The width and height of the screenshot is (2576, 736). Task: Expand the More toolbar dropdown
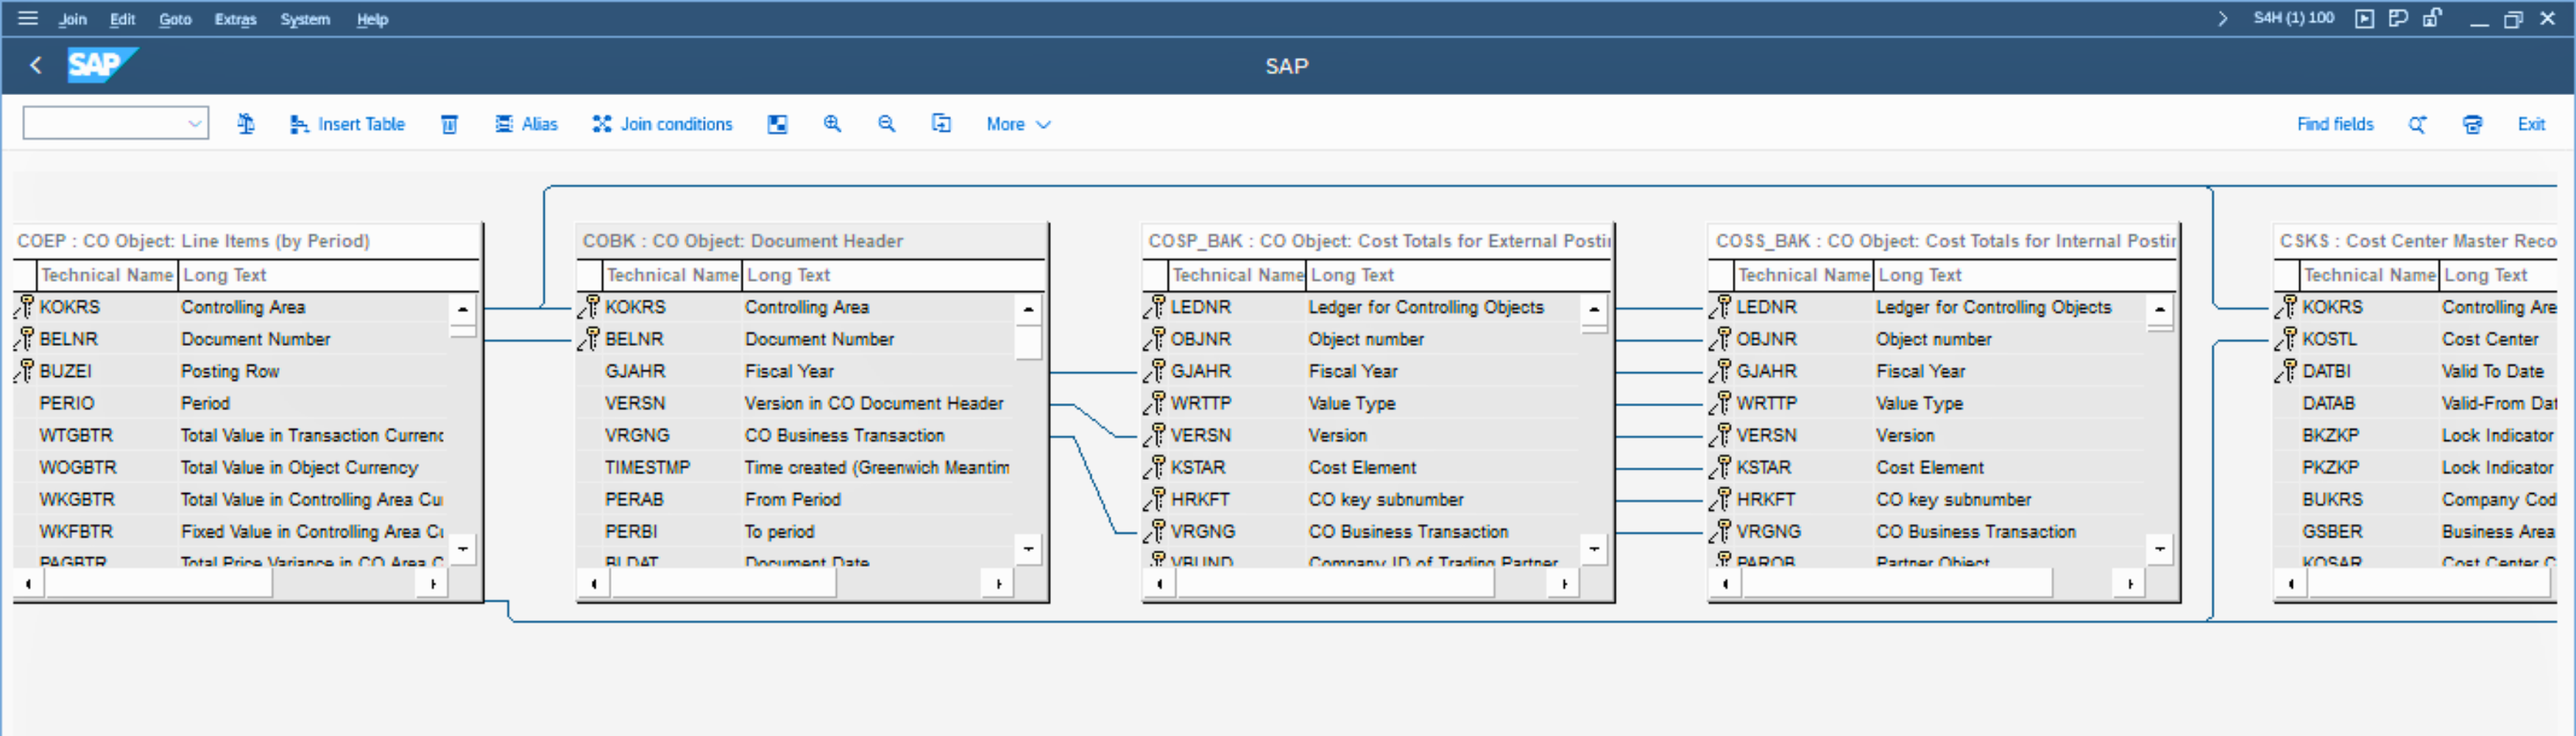click(1018, 124)
